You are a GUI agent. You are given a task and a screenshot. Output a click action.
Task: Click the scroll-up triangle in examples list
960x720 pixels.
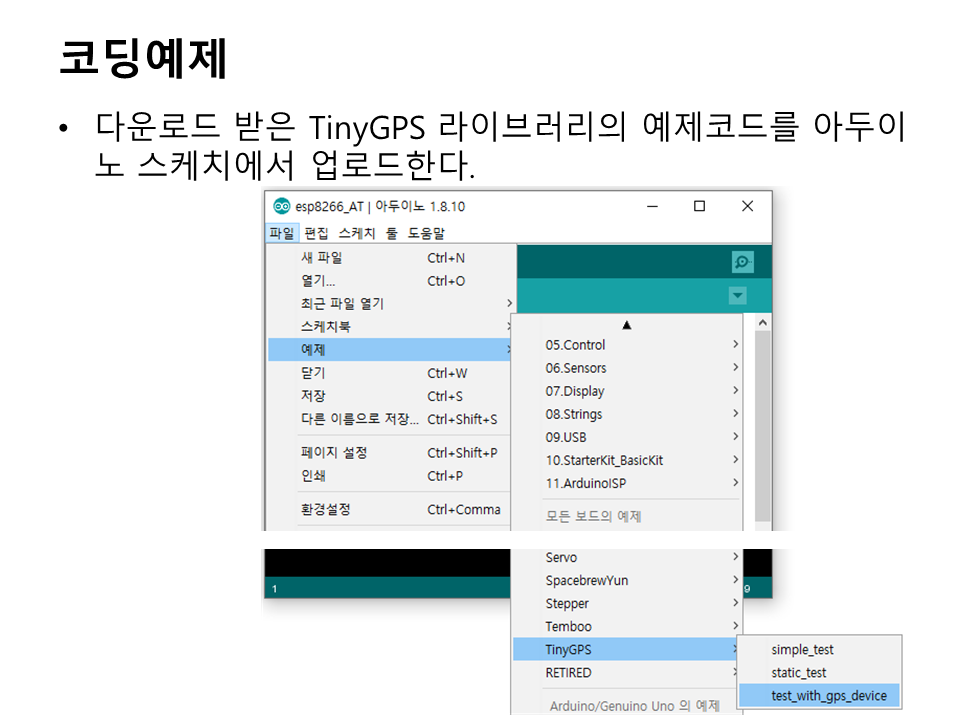pyautogui.click(x=626, y=325)
